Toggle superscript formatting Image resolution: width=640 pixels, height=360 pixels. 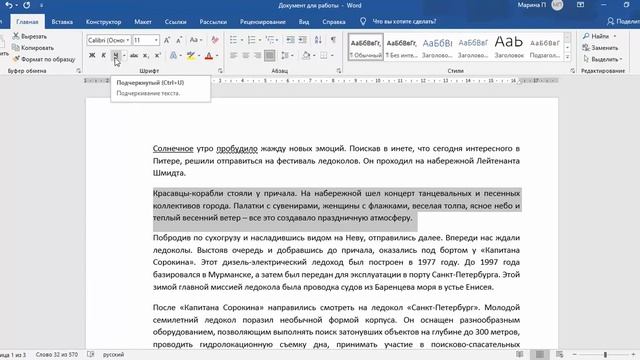pos(158,56)
